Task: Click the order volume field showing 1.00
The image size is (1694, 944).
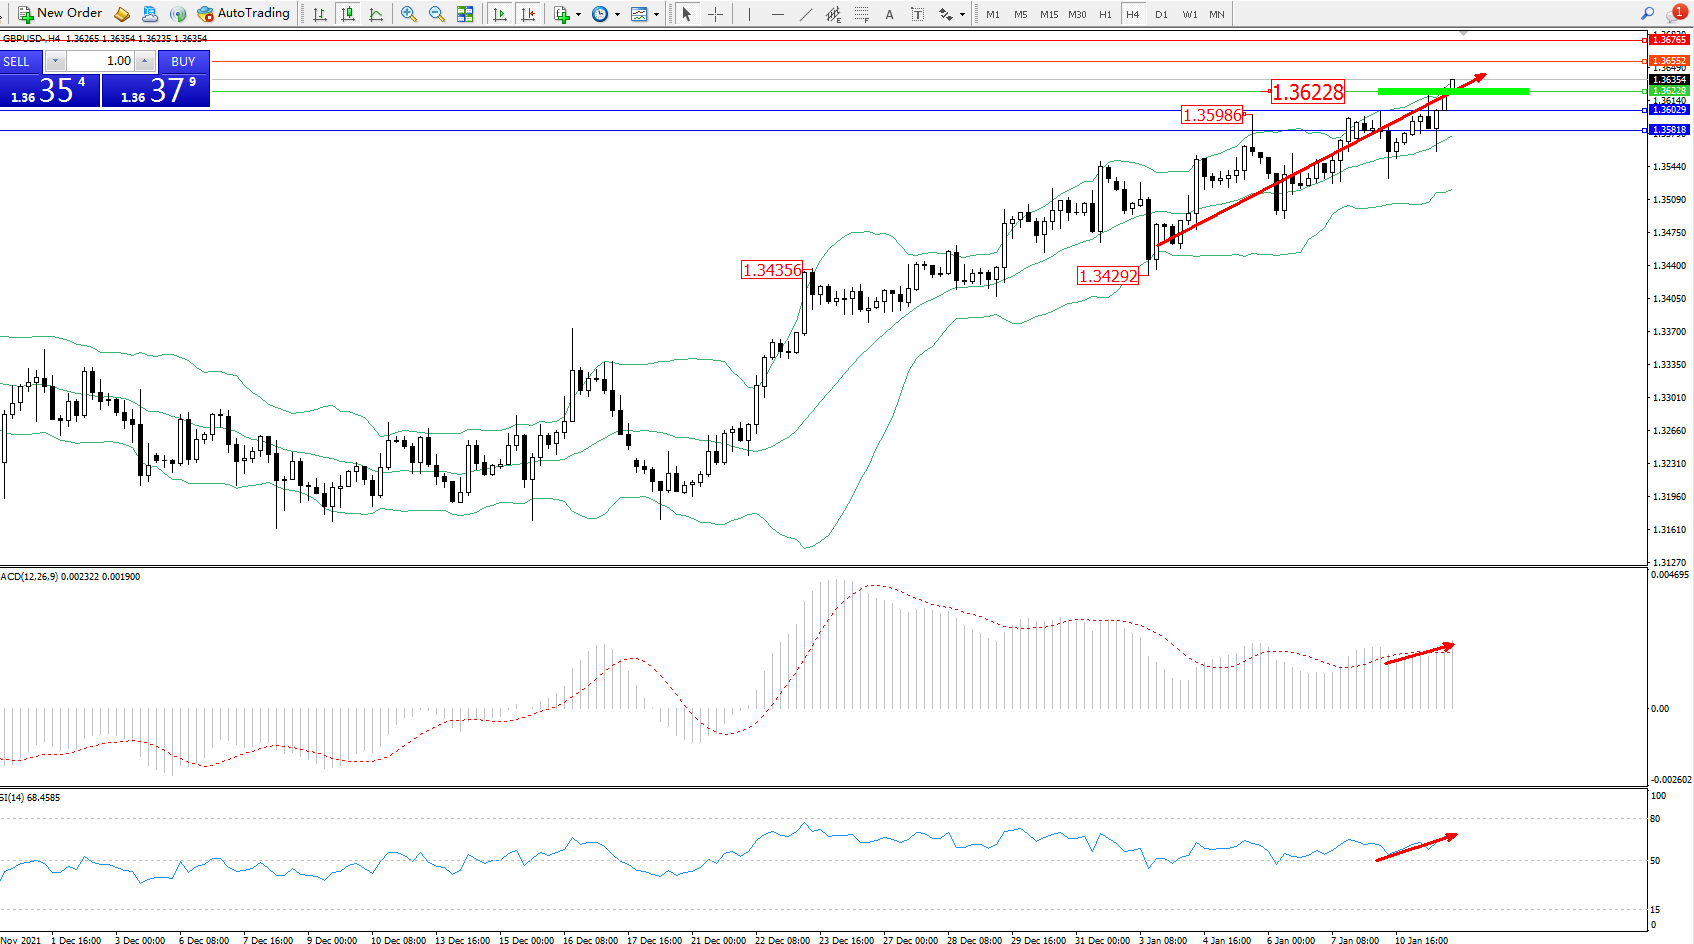Action: 100,61
